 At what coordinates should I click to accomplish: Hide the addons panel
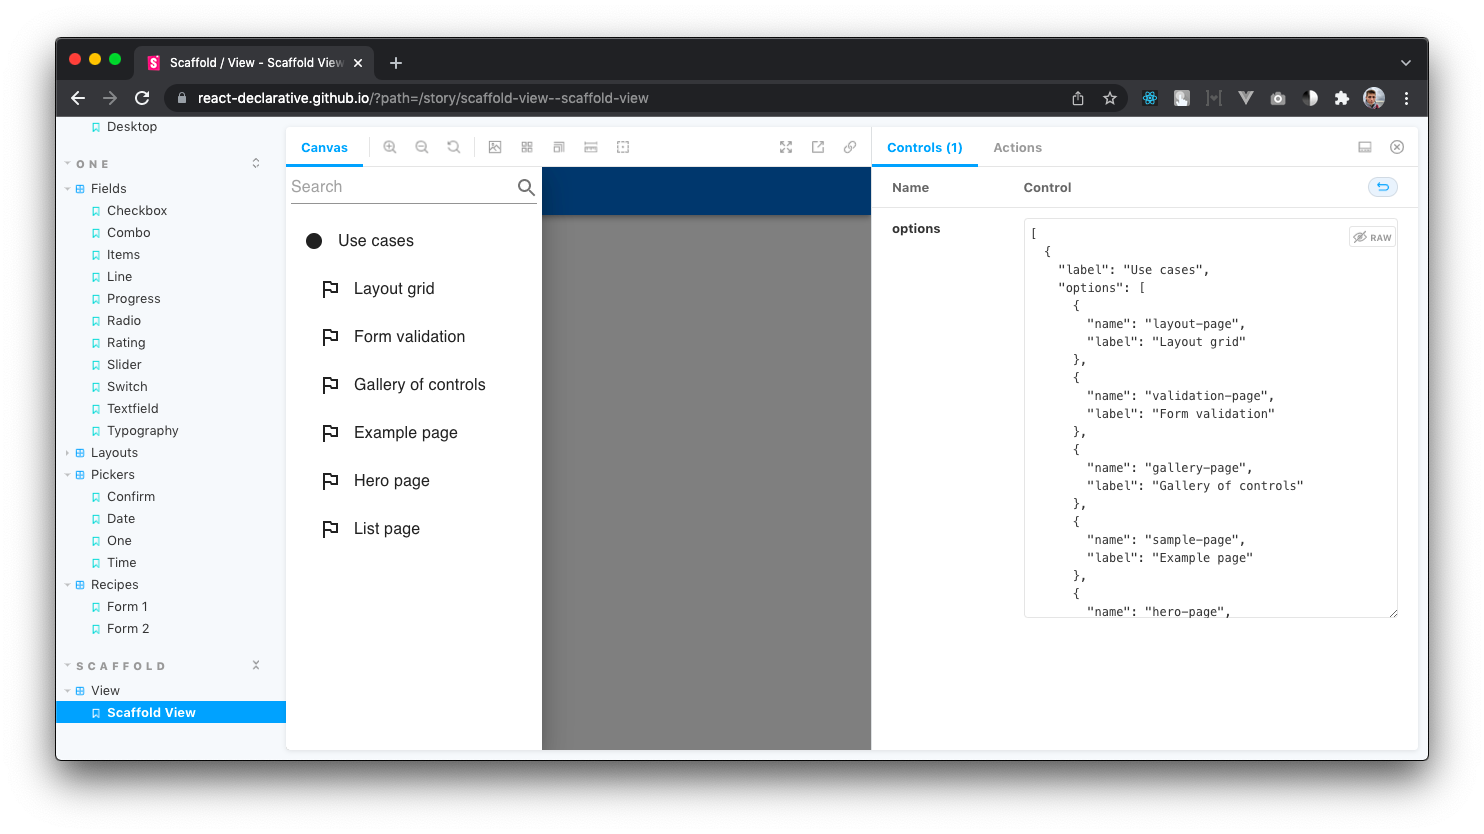tap(1397, 147)
